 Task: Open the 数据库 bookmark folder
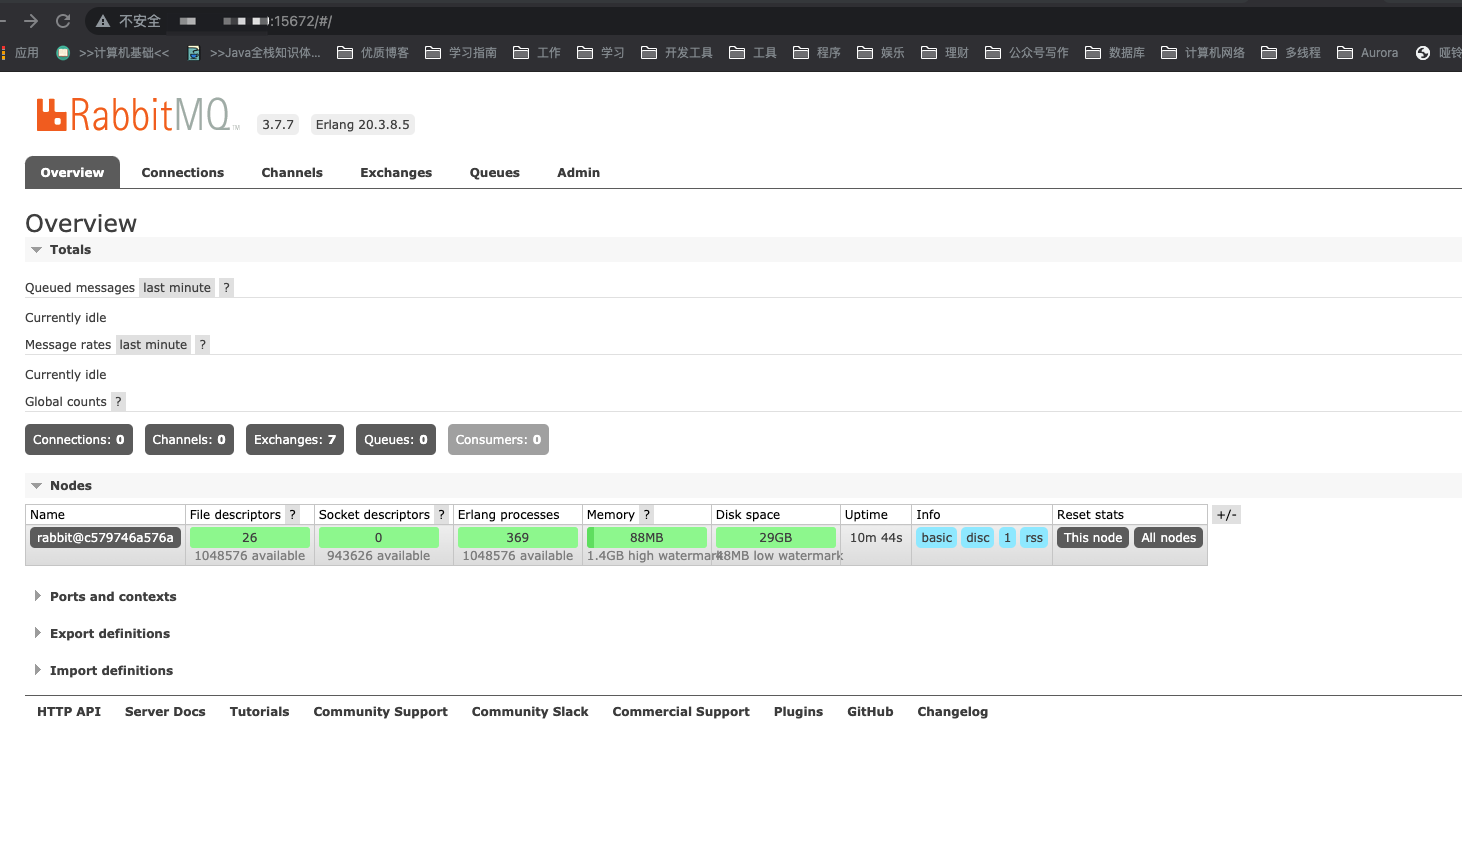[1115, 53]
